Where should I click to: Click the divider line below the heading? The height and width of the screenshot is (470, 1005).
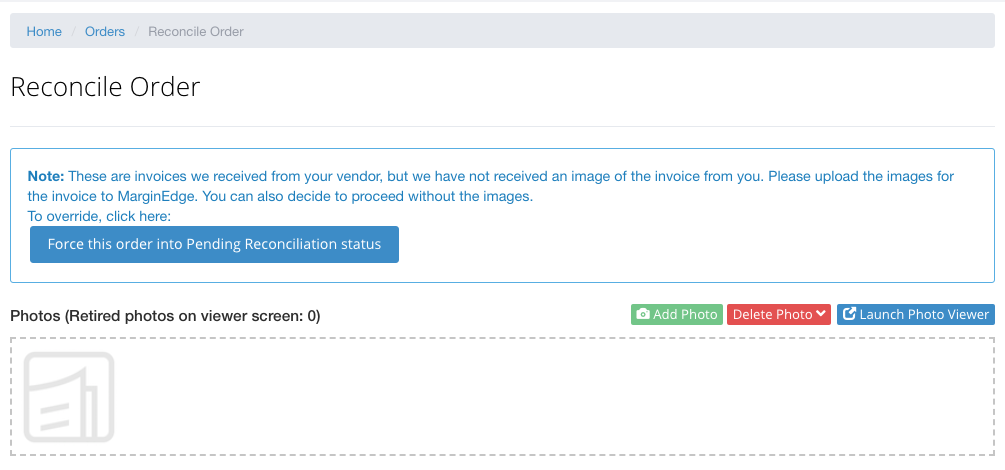click(502, 127)
